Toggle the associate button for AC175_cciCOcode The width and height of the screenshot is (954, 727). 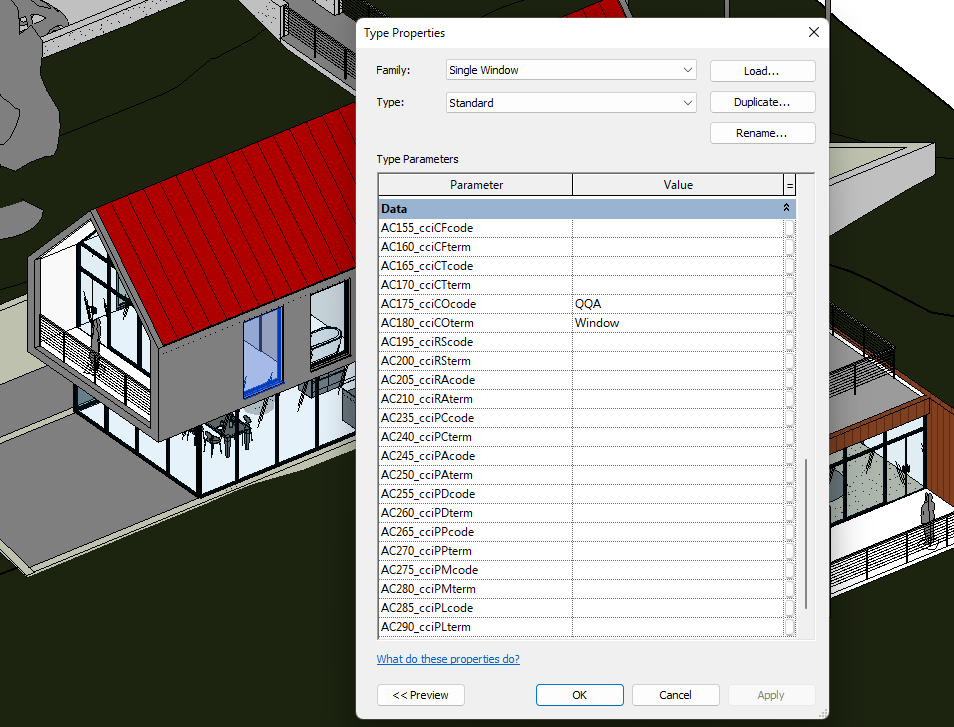789,304
